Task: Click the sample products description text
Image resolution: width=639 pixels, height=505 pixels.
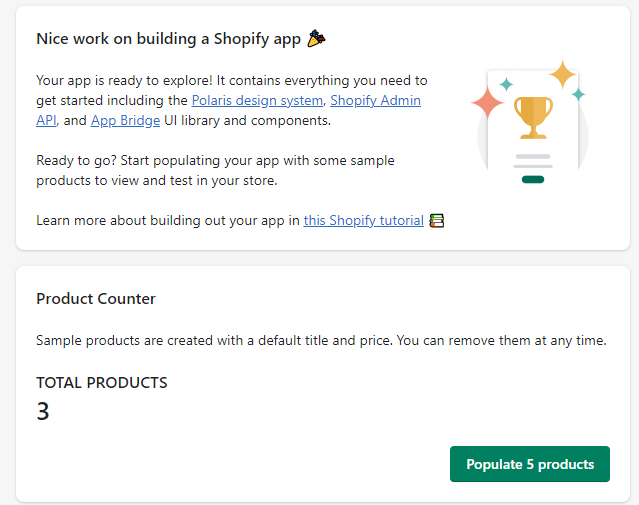Action: (321, 340)
